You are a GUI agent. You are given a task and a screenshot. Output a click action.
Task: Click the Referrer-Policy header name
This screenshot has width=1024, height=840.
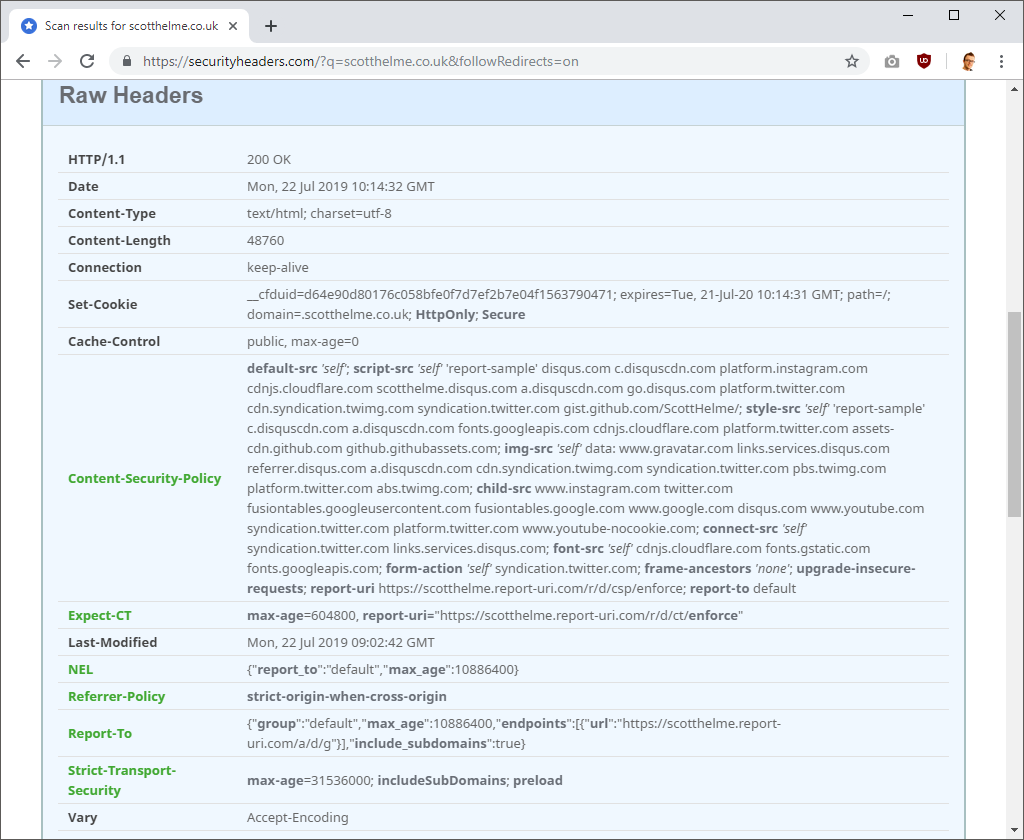pyautogui.click(x=116, y=696)
